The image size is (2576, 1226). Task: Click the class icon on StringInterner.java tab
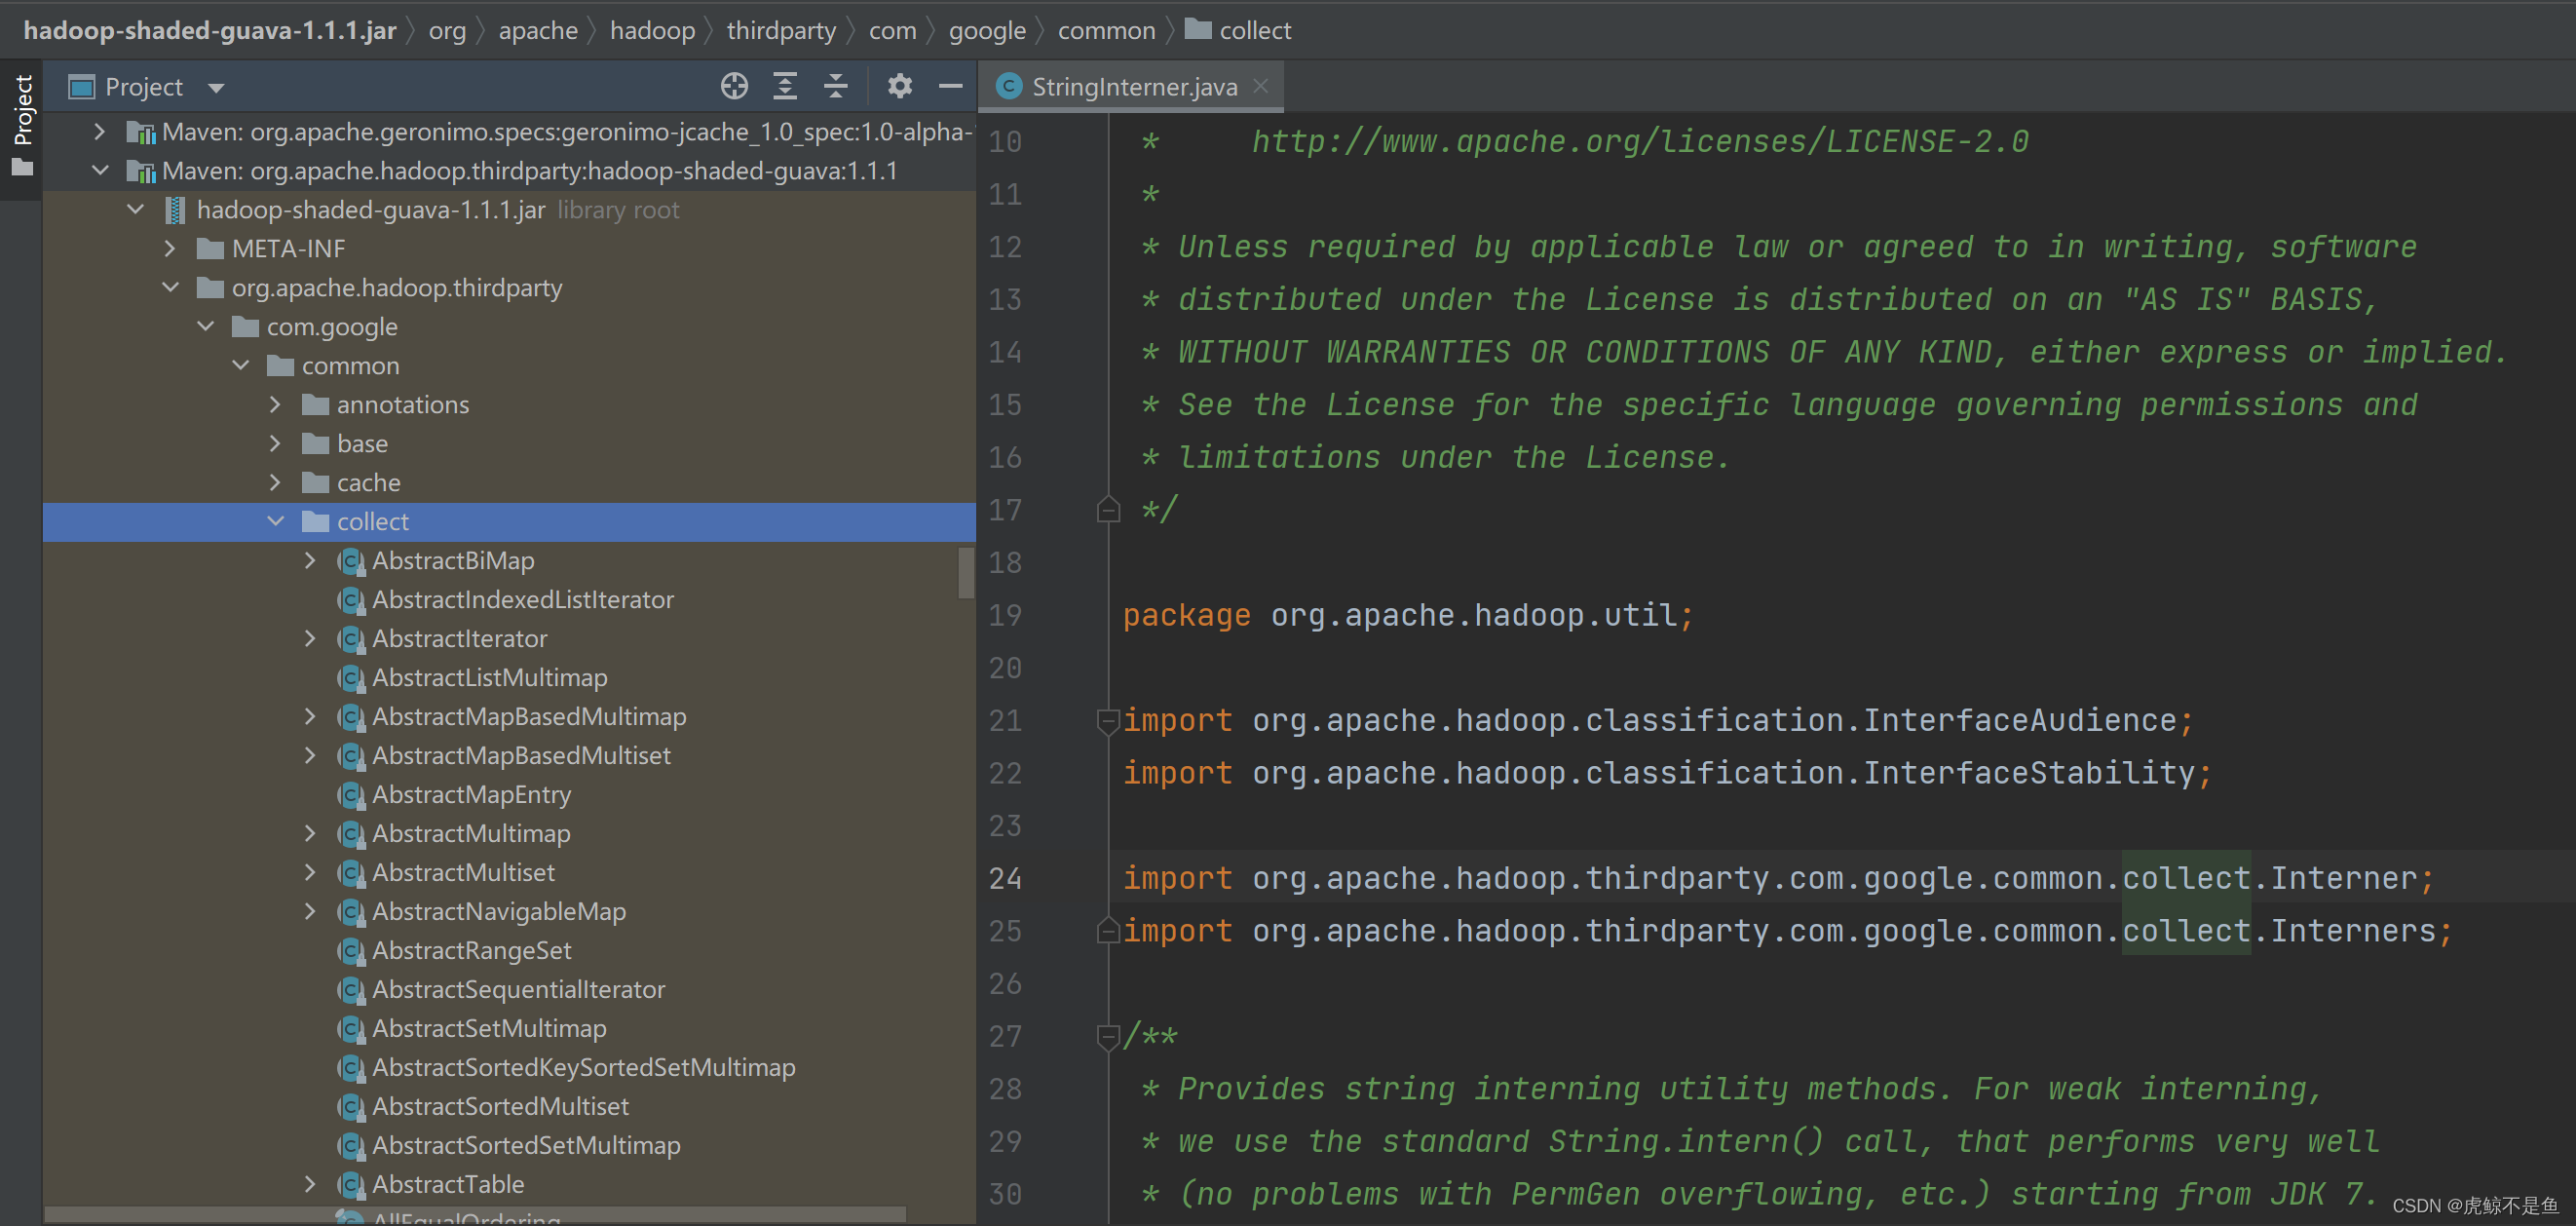tap(1009, 87)
